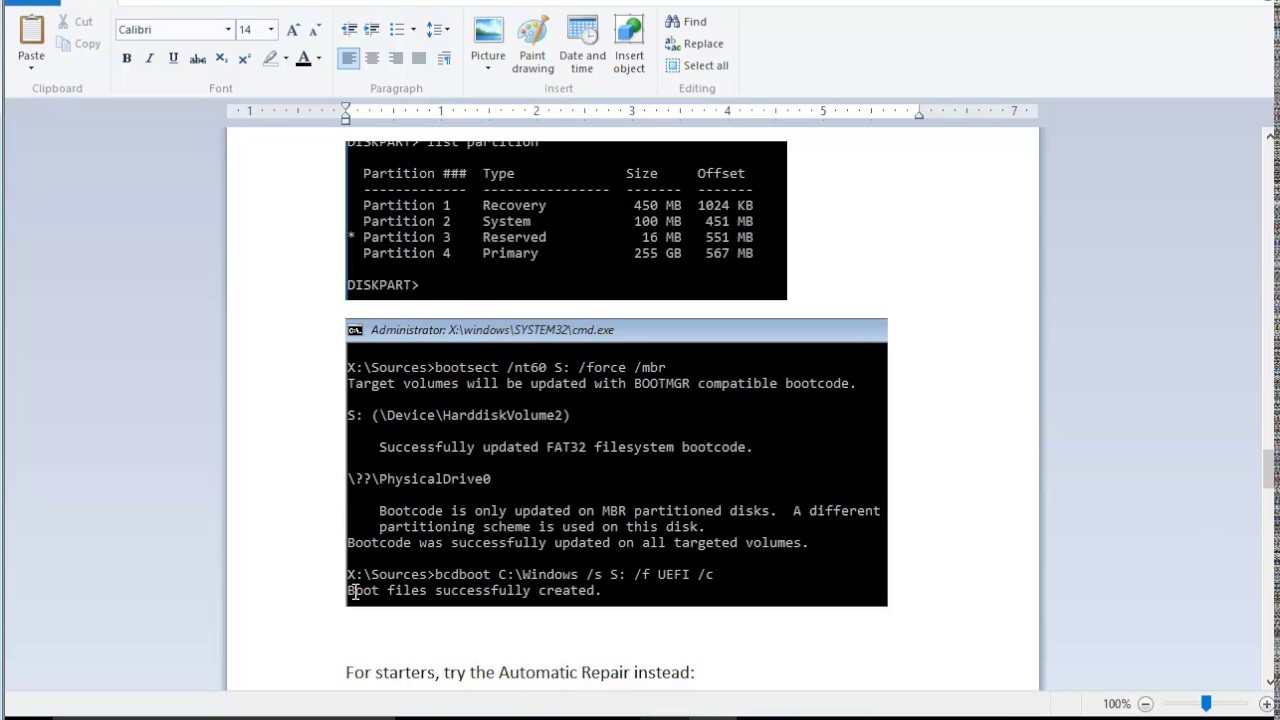Grow the font size
1280x720 pixels.
point(293,30)
